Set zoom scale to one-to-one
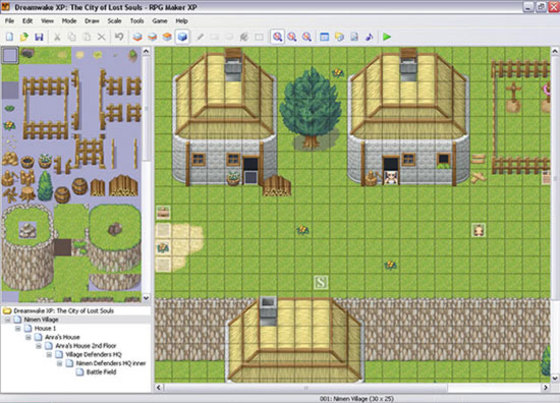This screenshot has width=560, height=403. pyautogui.click(x=277, y=36)
